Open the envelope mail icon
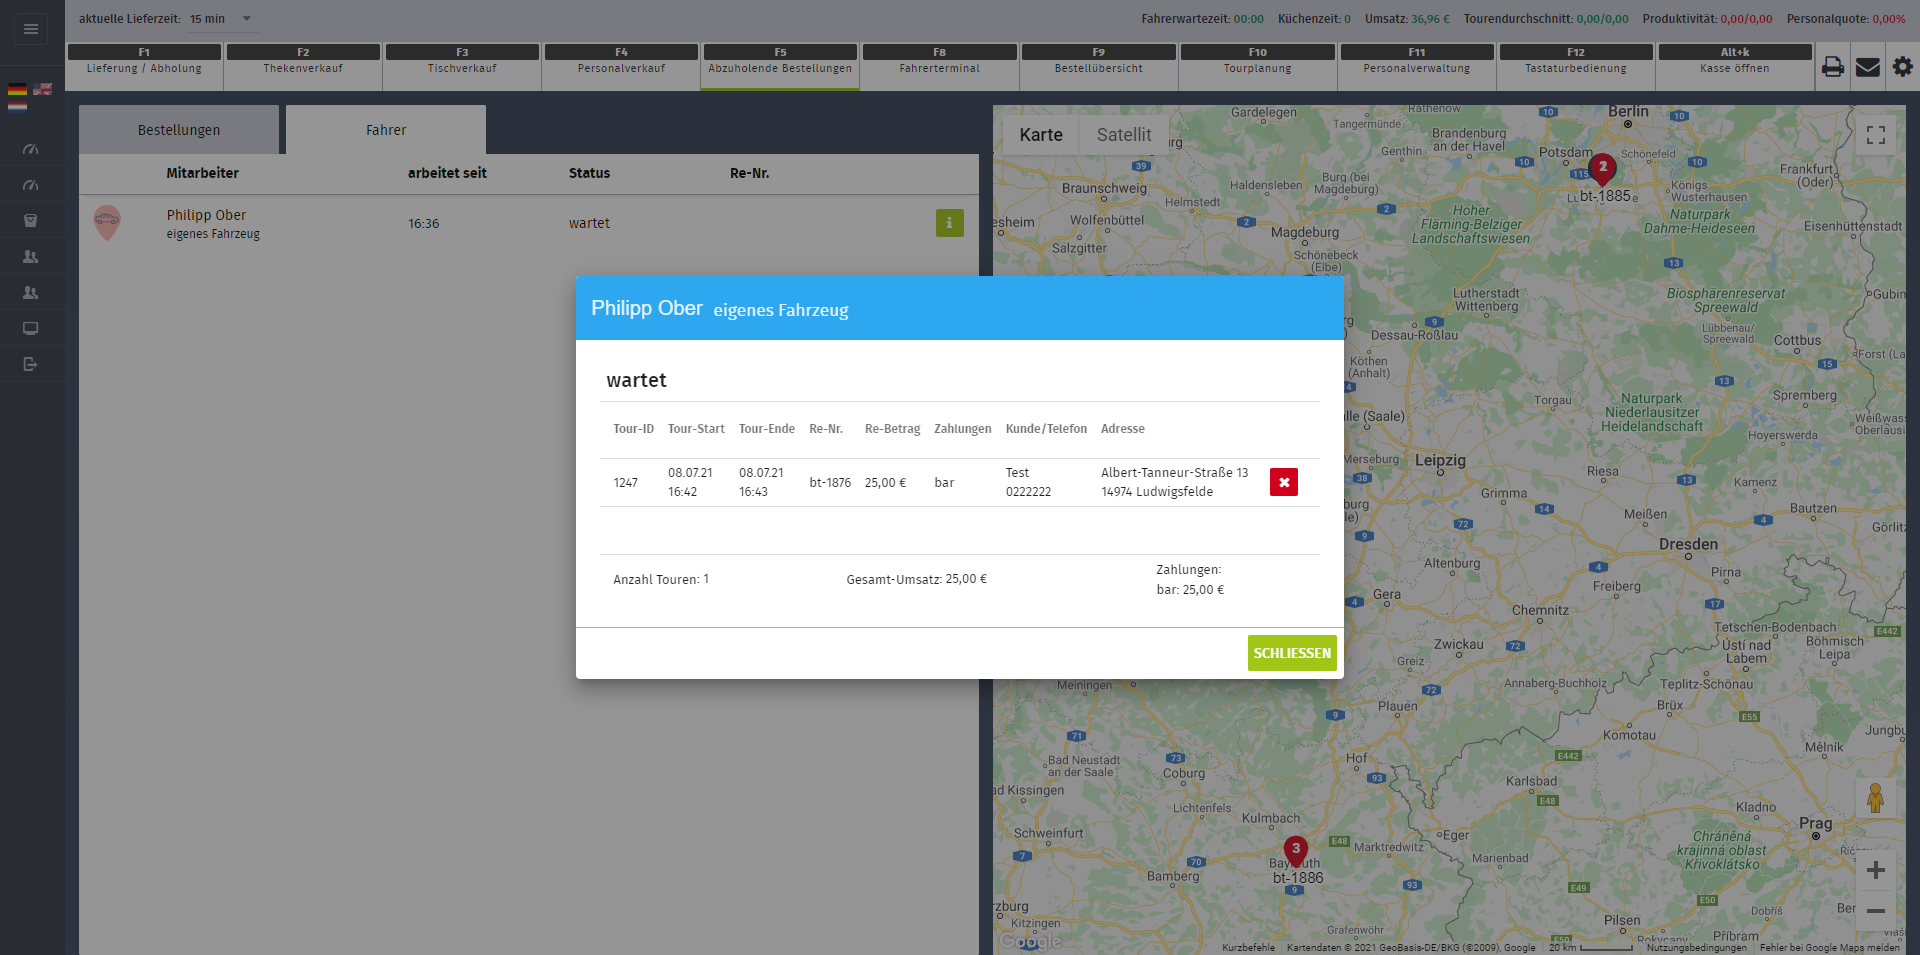Image resolution: width=1920 pixels, height=955 pixels. [1868, 67]
